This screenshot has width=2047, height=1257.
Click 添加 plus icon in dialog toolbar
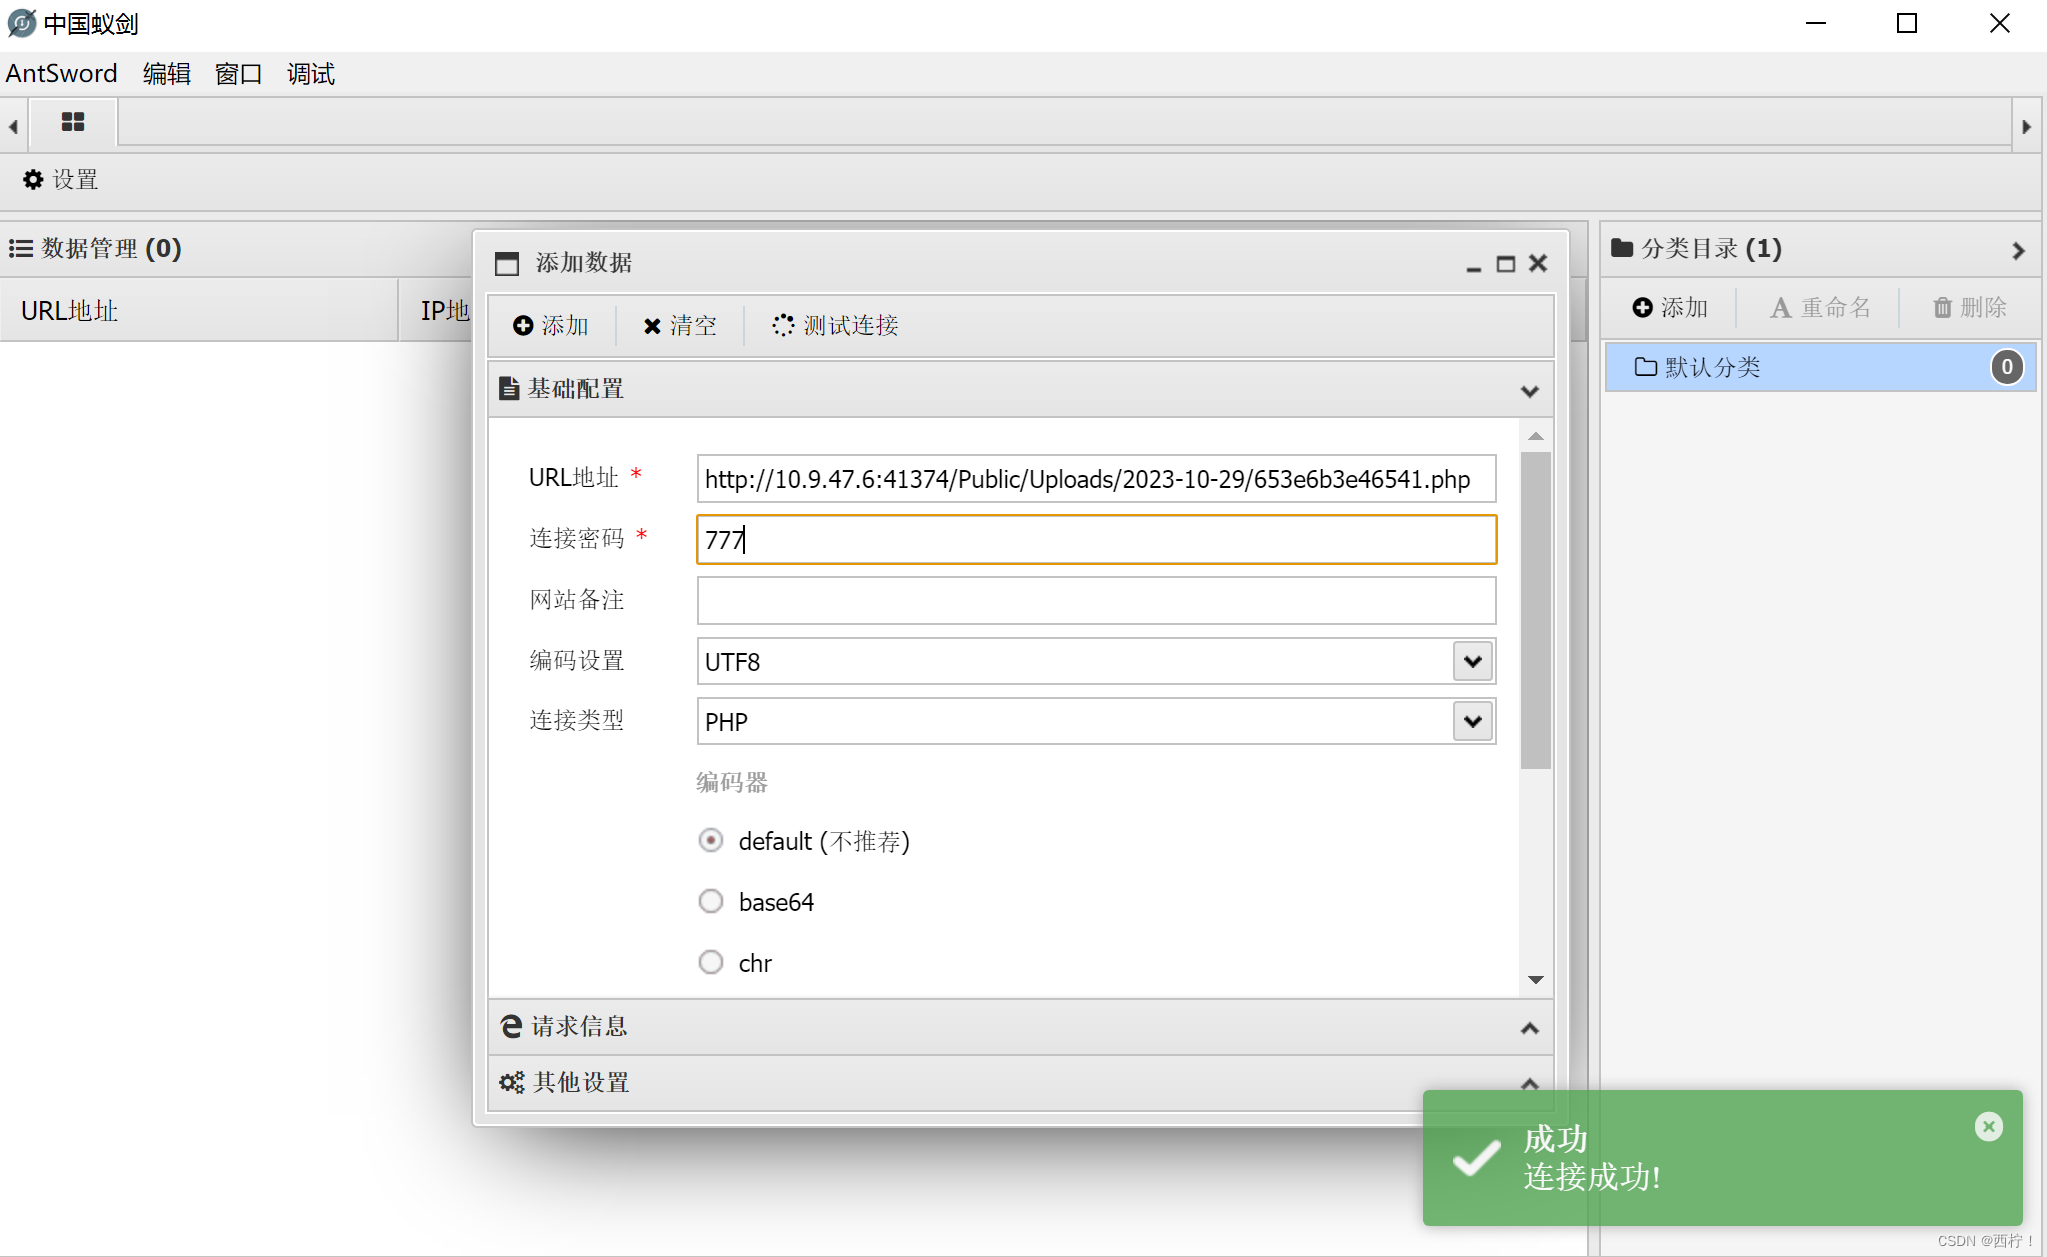550,325
